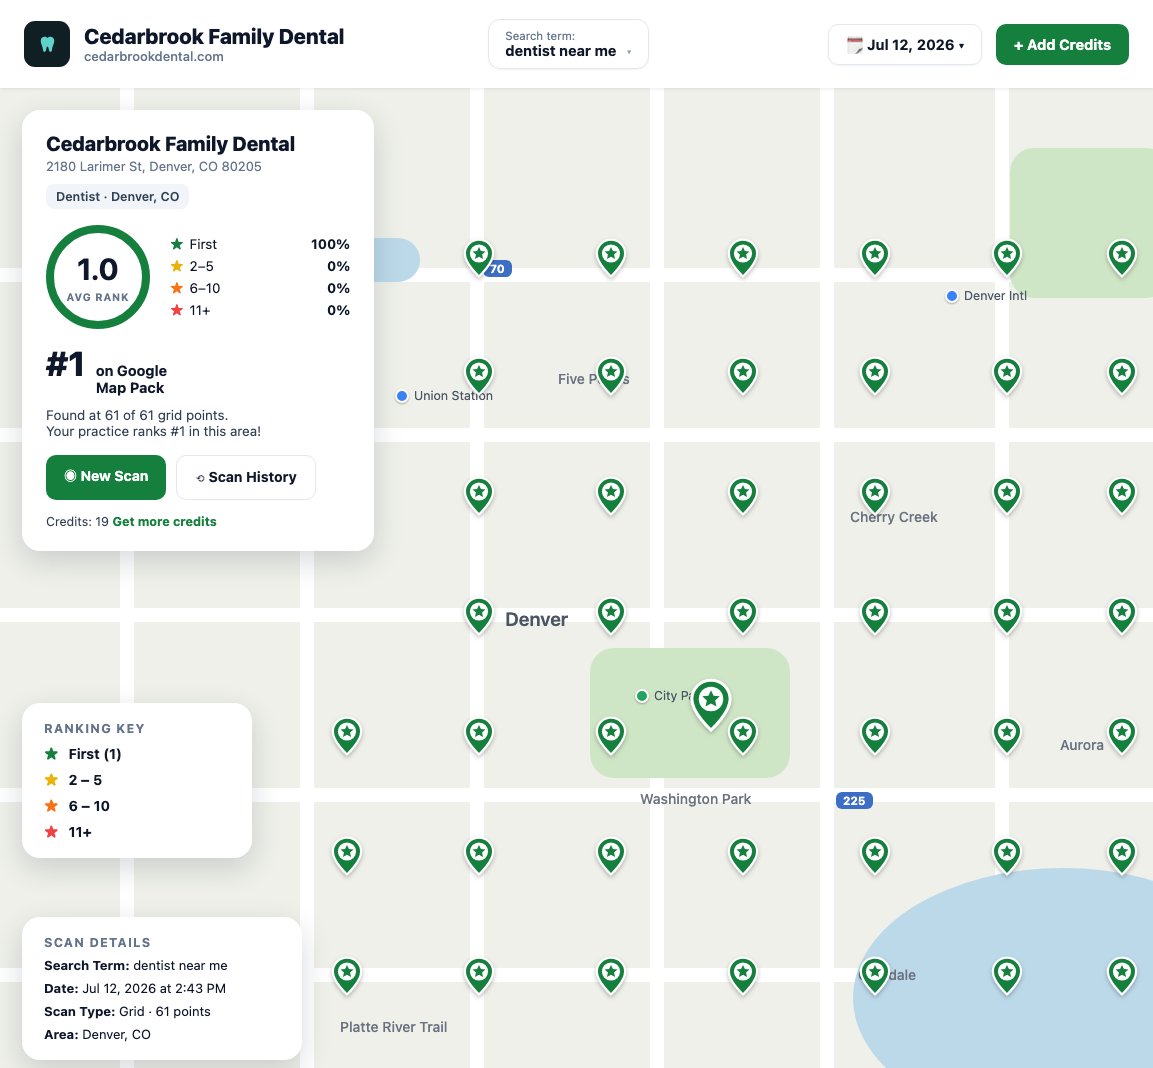Click the orange 6–10 star in rank breakdown
1153x1068 pixels.
pyautogui.click(x=176, y=288)
